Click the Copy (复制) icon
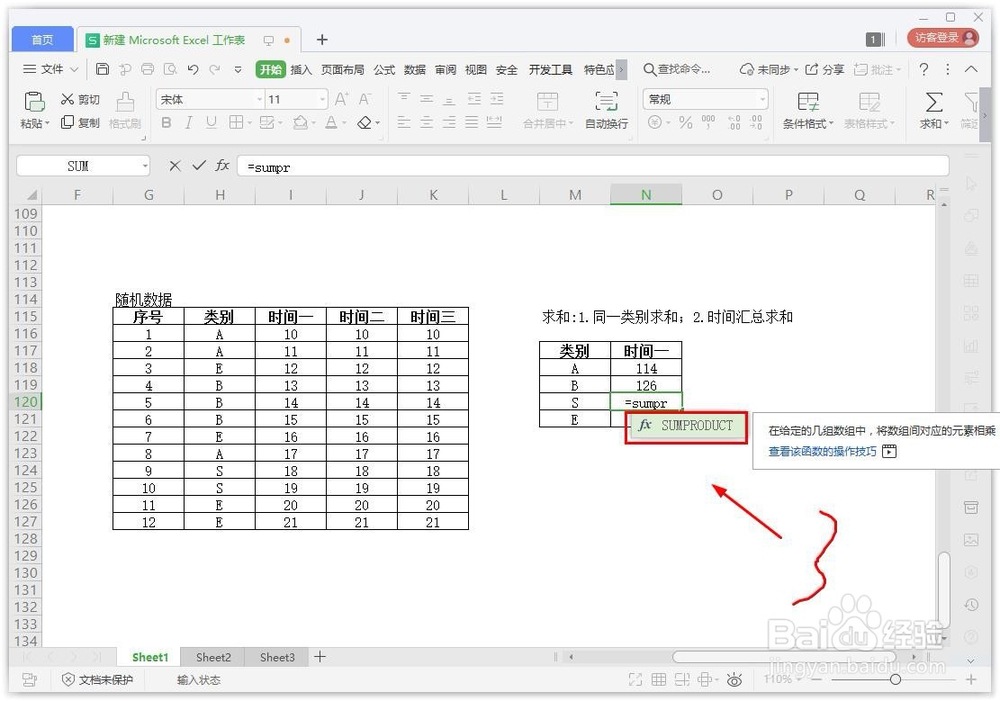The image size is (1000, 701). 67,122
